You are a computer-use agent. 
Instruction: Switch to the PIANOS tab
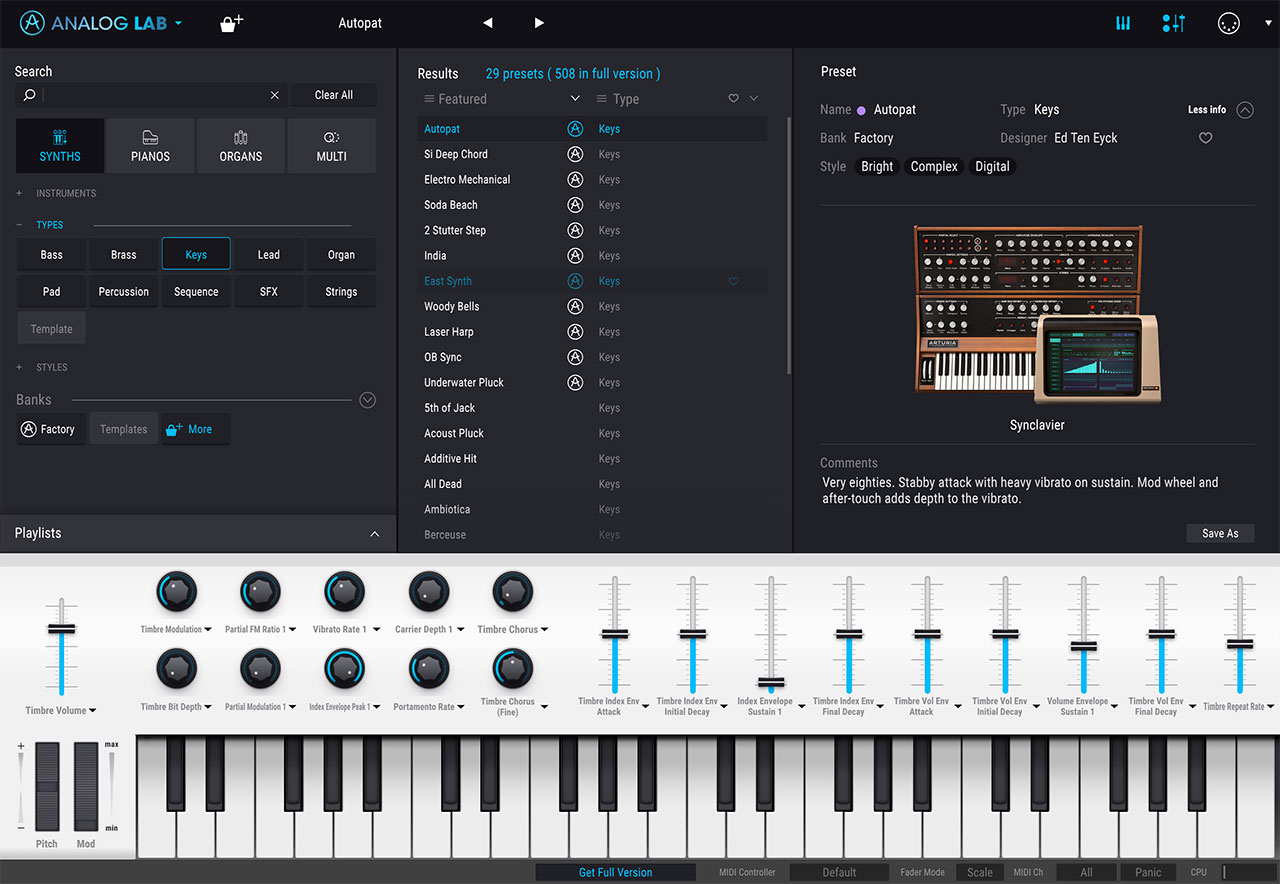150,146
